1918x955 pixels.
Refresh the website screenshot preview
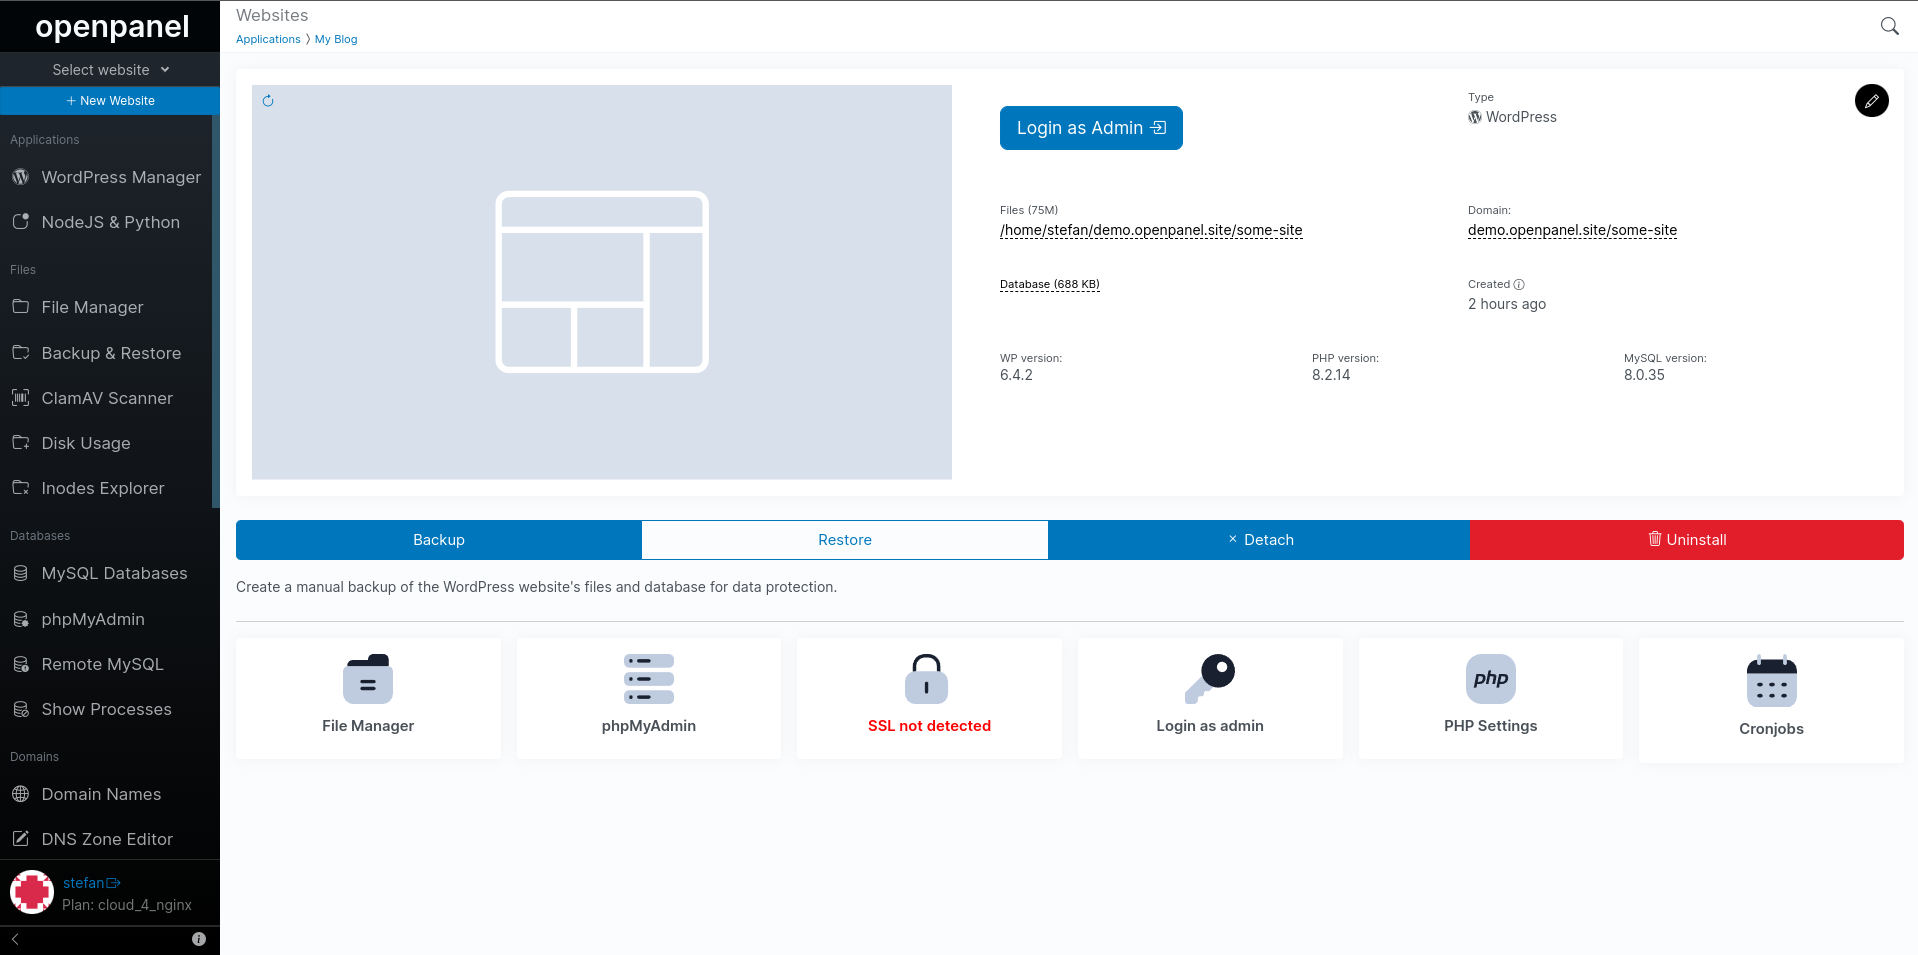click(x=268, y=101)
